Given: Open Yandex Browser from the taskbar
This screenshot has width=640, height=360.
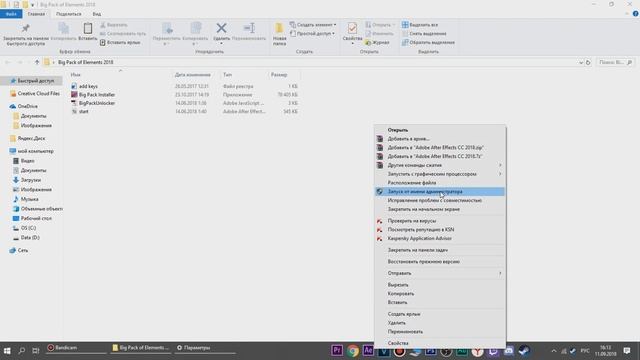Looking at the screenshot, I should tap(477, 351).
